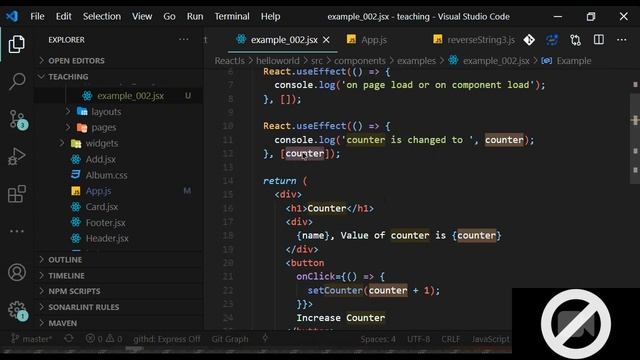640x360 pixels.
Task: Open the Explorer view in activity bar
Action: 16,44
